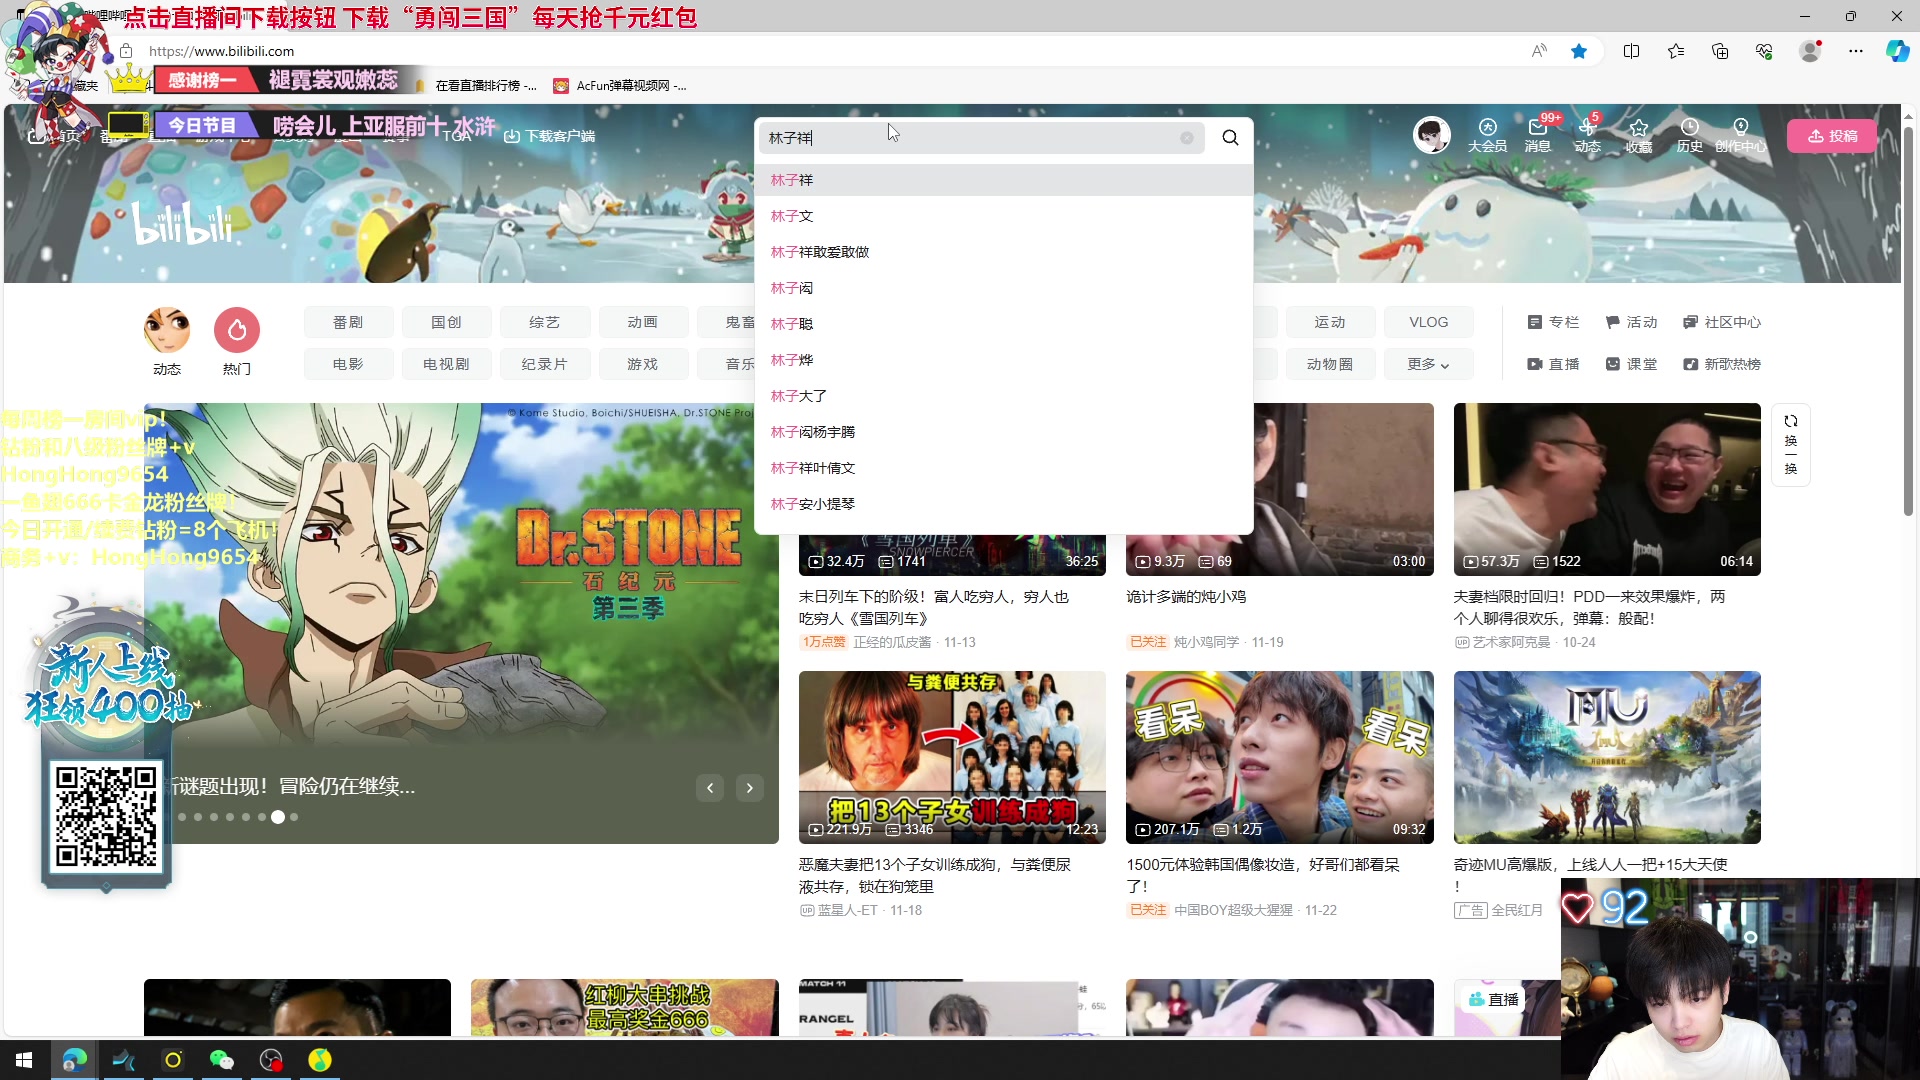
Task: Select suggestion 林子祥敢爱敢做
Action: pyautogui.click(x=820, y=252)
